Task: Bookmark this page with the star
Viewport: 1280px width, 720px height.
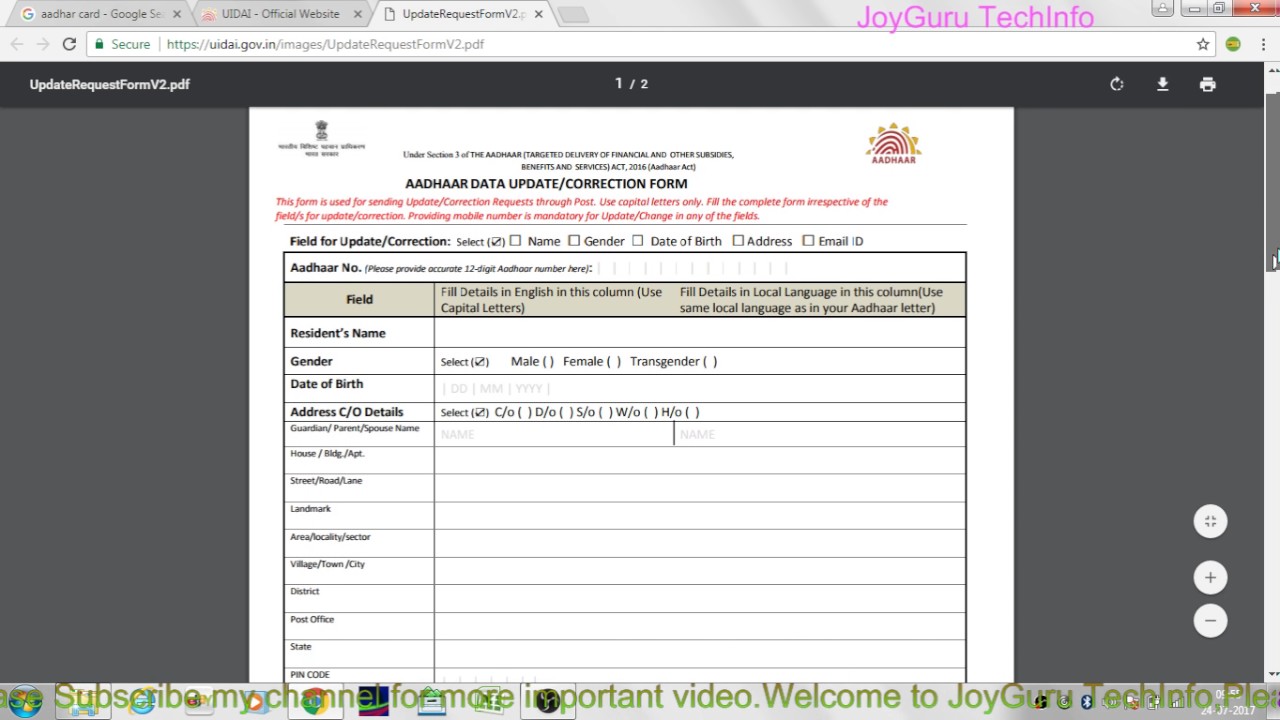Action: [x=1203, y=44]
